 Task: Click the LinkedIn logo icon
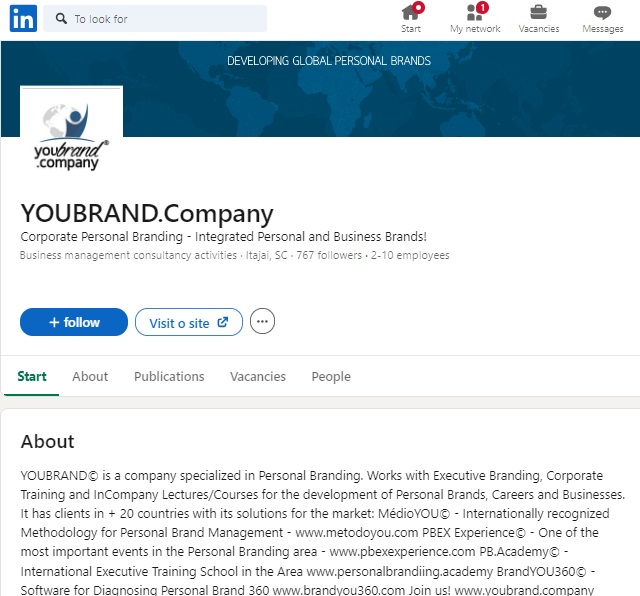point(23,18)
